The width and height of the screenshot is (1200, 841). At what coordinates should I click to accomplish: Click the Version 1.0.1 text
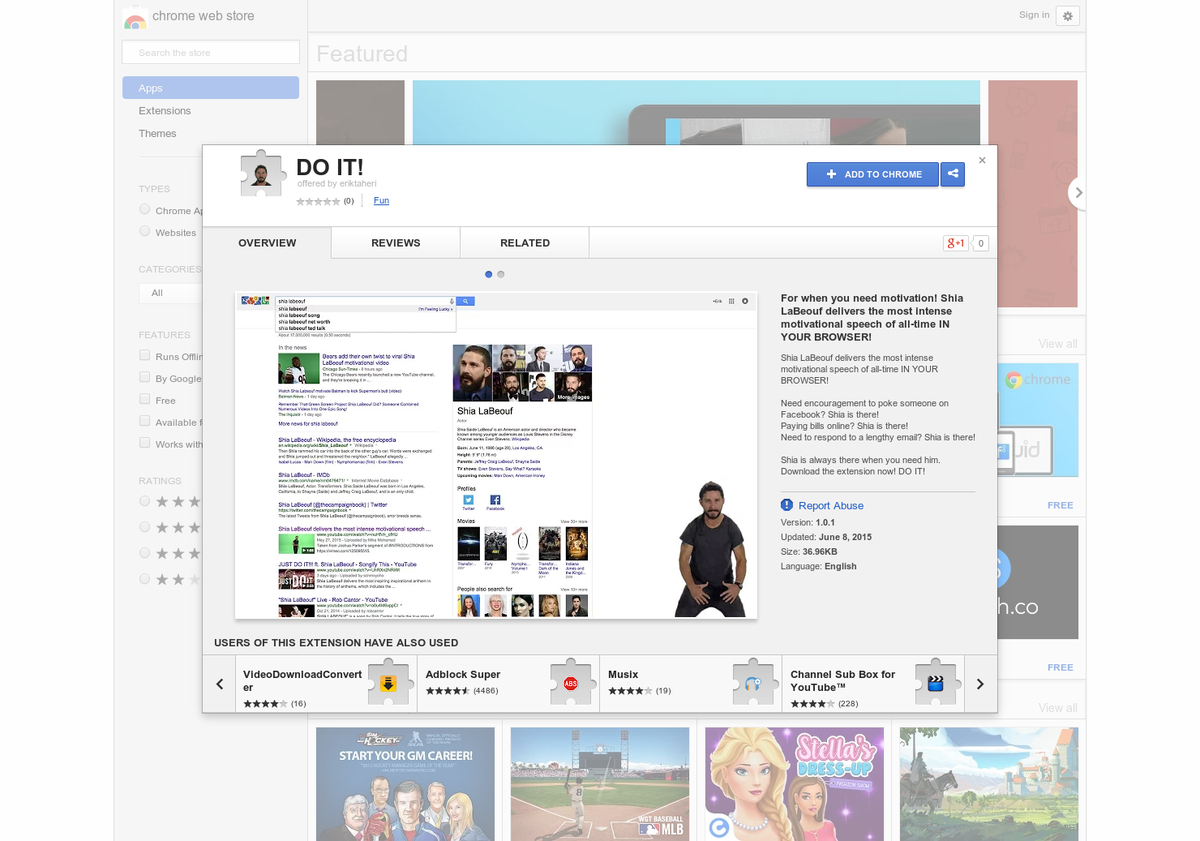(808, 522)
